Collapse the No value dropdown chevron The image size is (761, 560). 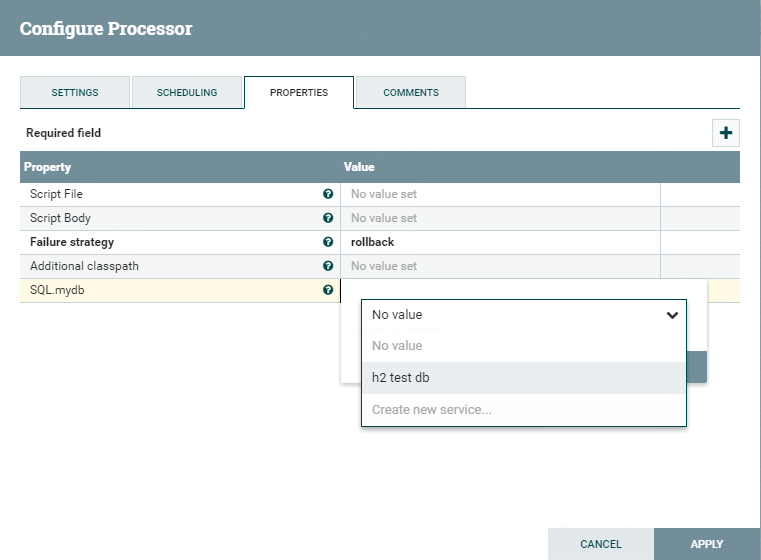672,315
